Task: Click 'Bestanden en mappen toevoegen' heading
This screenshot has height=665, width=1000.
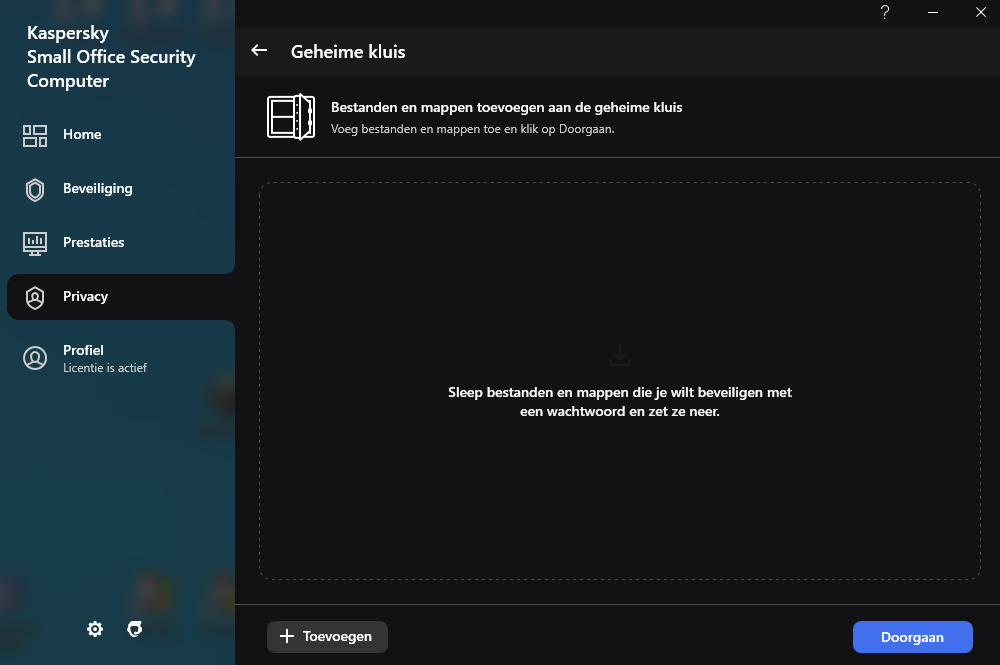Action: (506, 107)
